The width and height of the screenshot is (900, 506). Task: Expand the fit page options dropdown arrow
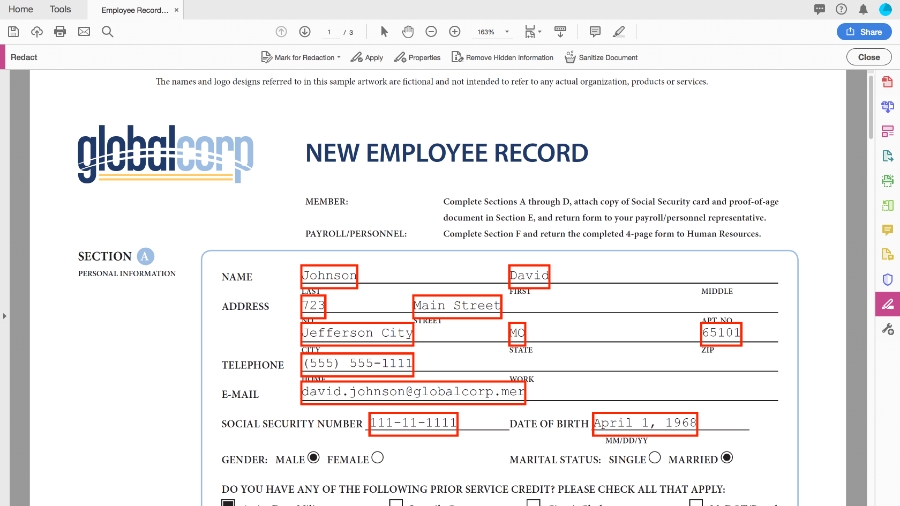tap(540, 32)
